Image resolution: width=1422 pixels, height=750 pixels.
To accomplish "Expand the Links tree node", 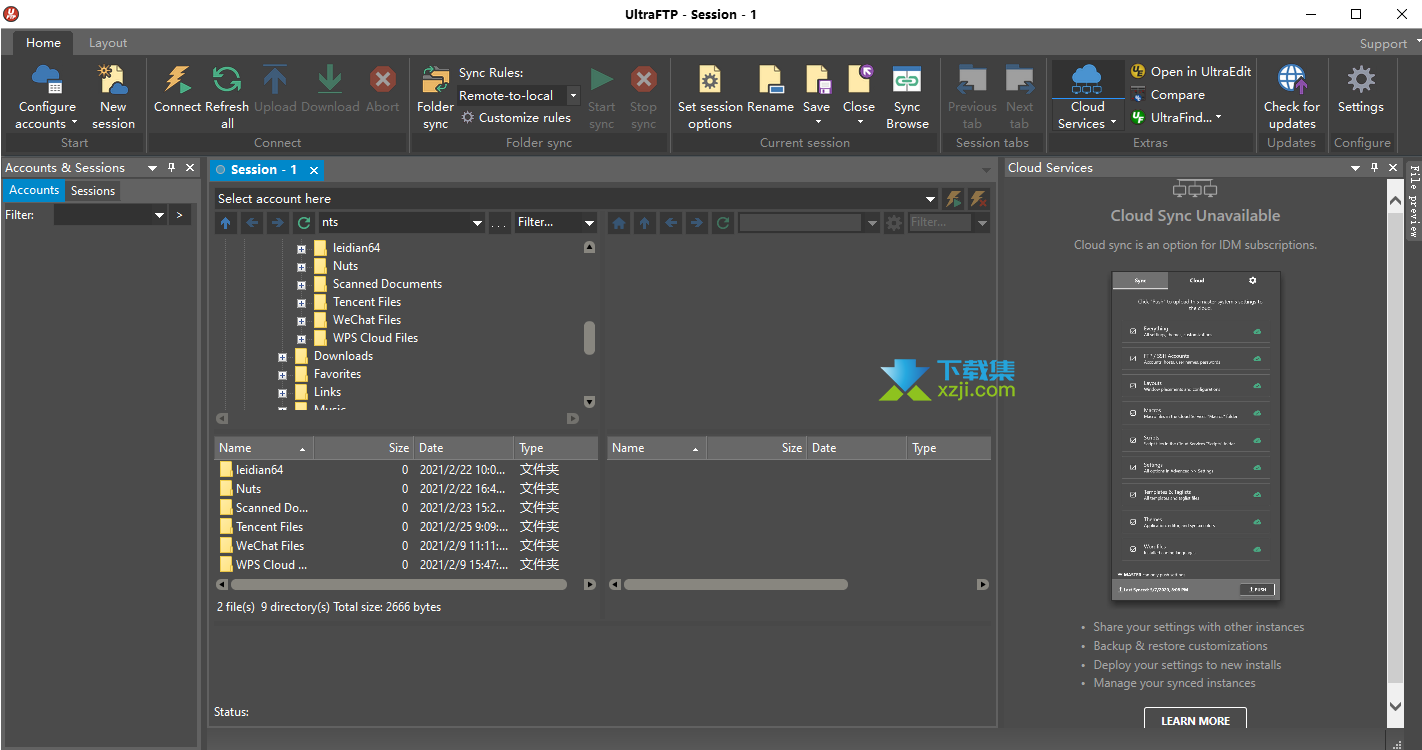I will point(282,392).
